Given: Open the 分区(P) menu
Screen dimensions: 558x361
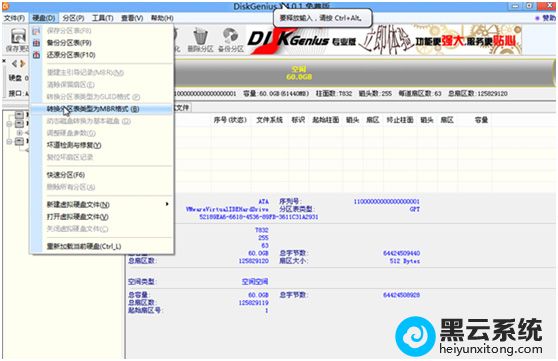Looking at the screenshot, I should (x=73, y=18).
